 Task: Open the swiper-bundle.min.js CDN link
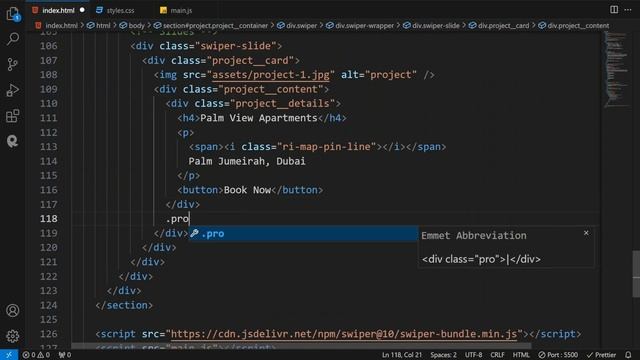tap(344, 334)
